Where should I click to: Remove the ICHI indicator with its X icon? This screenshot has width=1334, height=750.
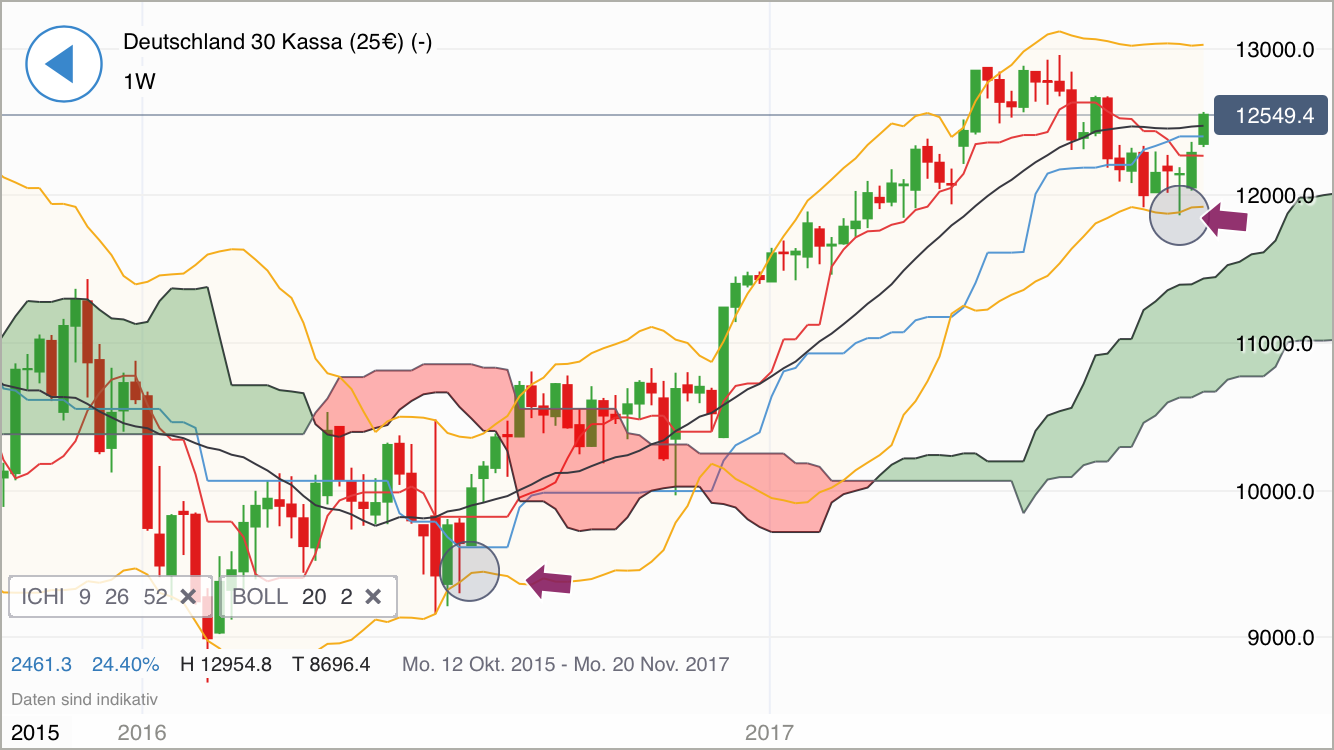(x=188, y=596)
